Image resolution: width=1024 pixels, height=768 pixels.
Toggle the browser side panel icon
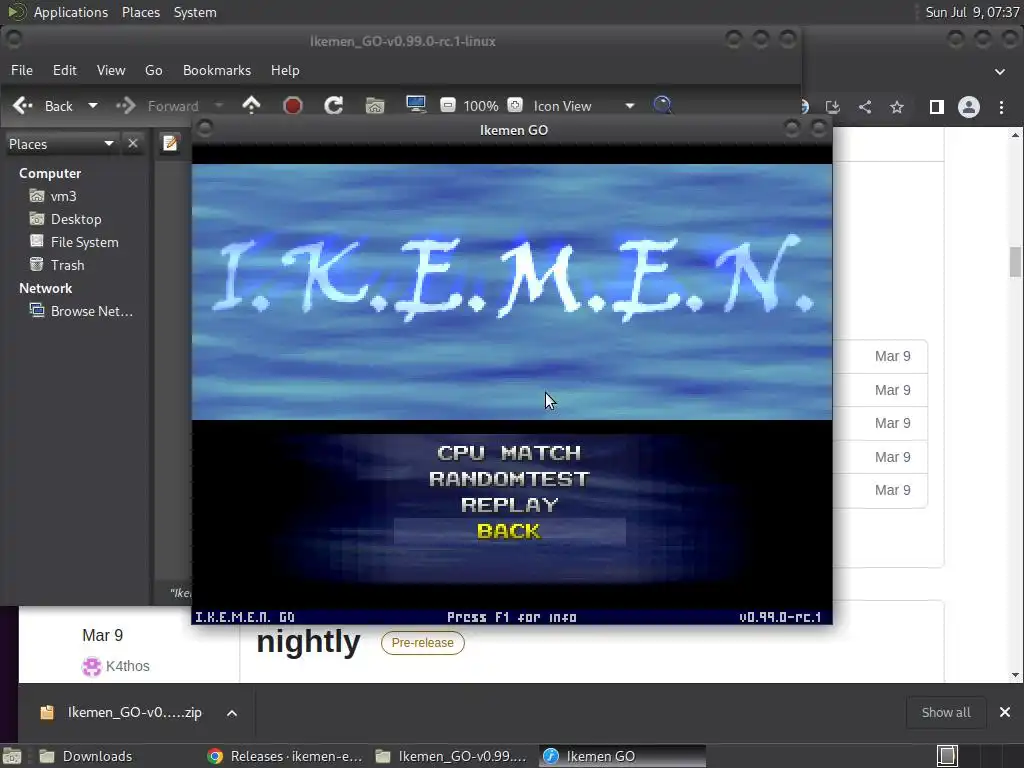click(936, 106)
